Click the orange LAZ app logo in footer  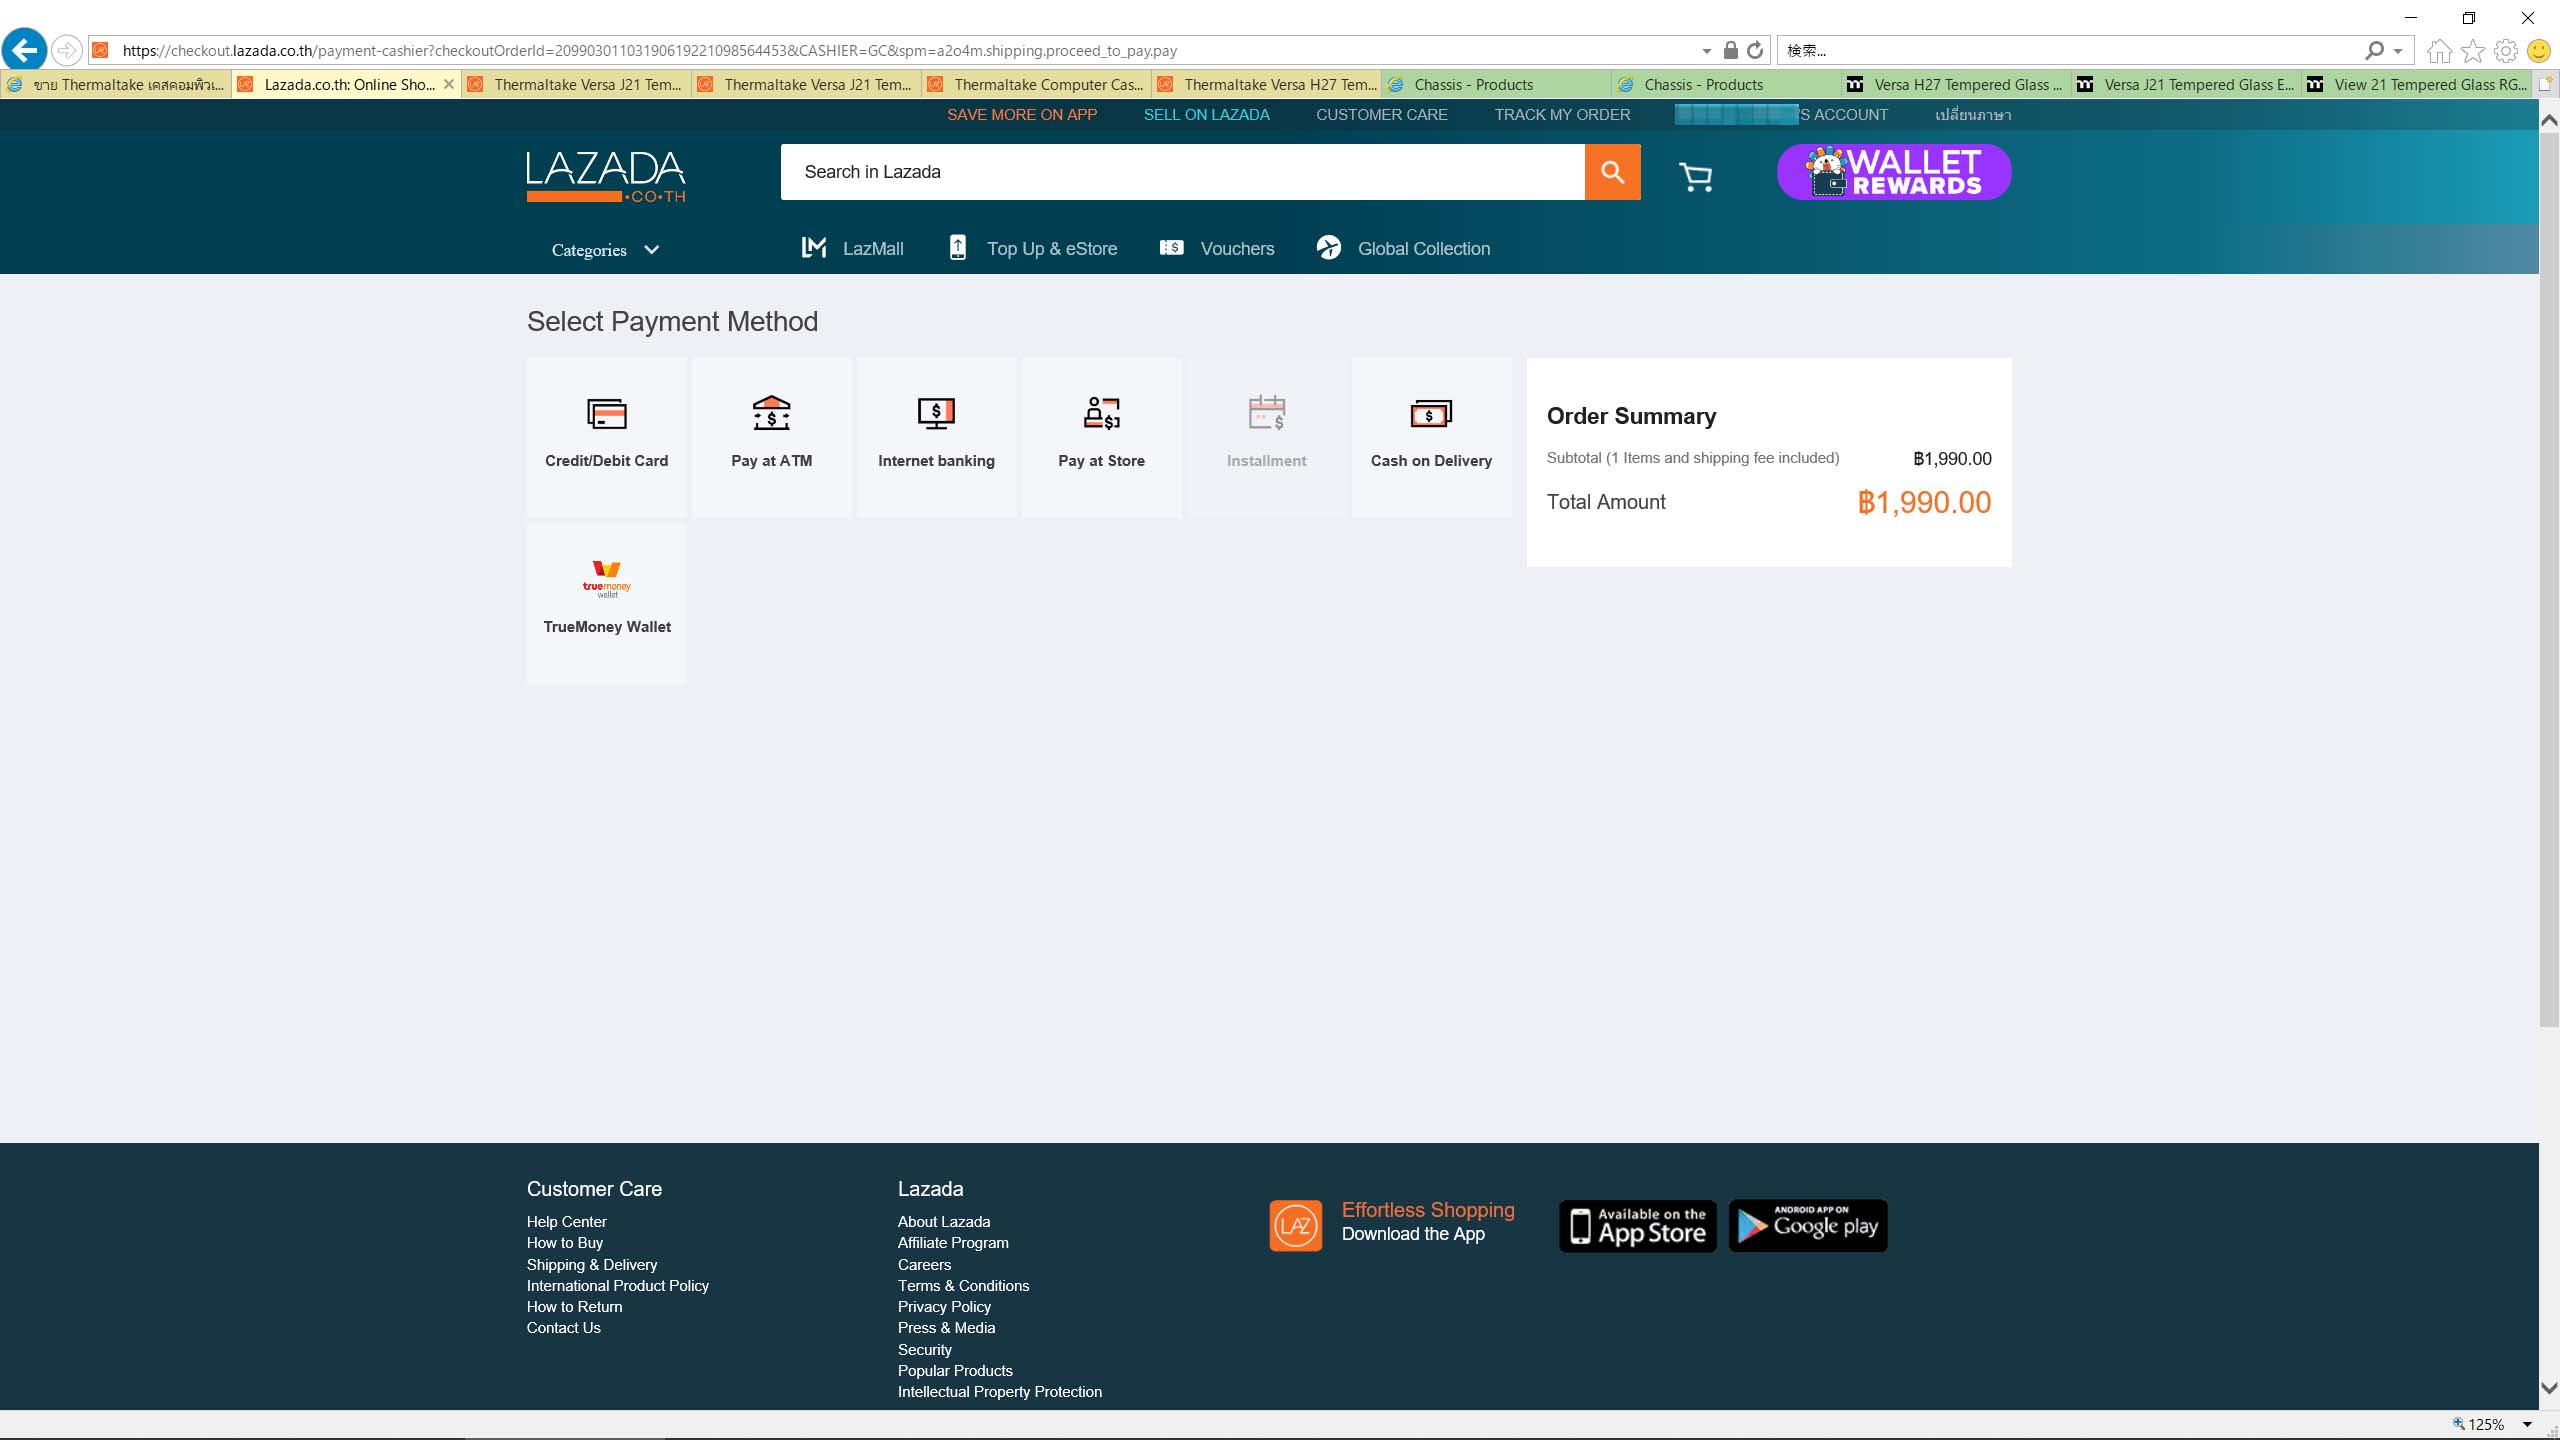click(x=1295, y=1226)
